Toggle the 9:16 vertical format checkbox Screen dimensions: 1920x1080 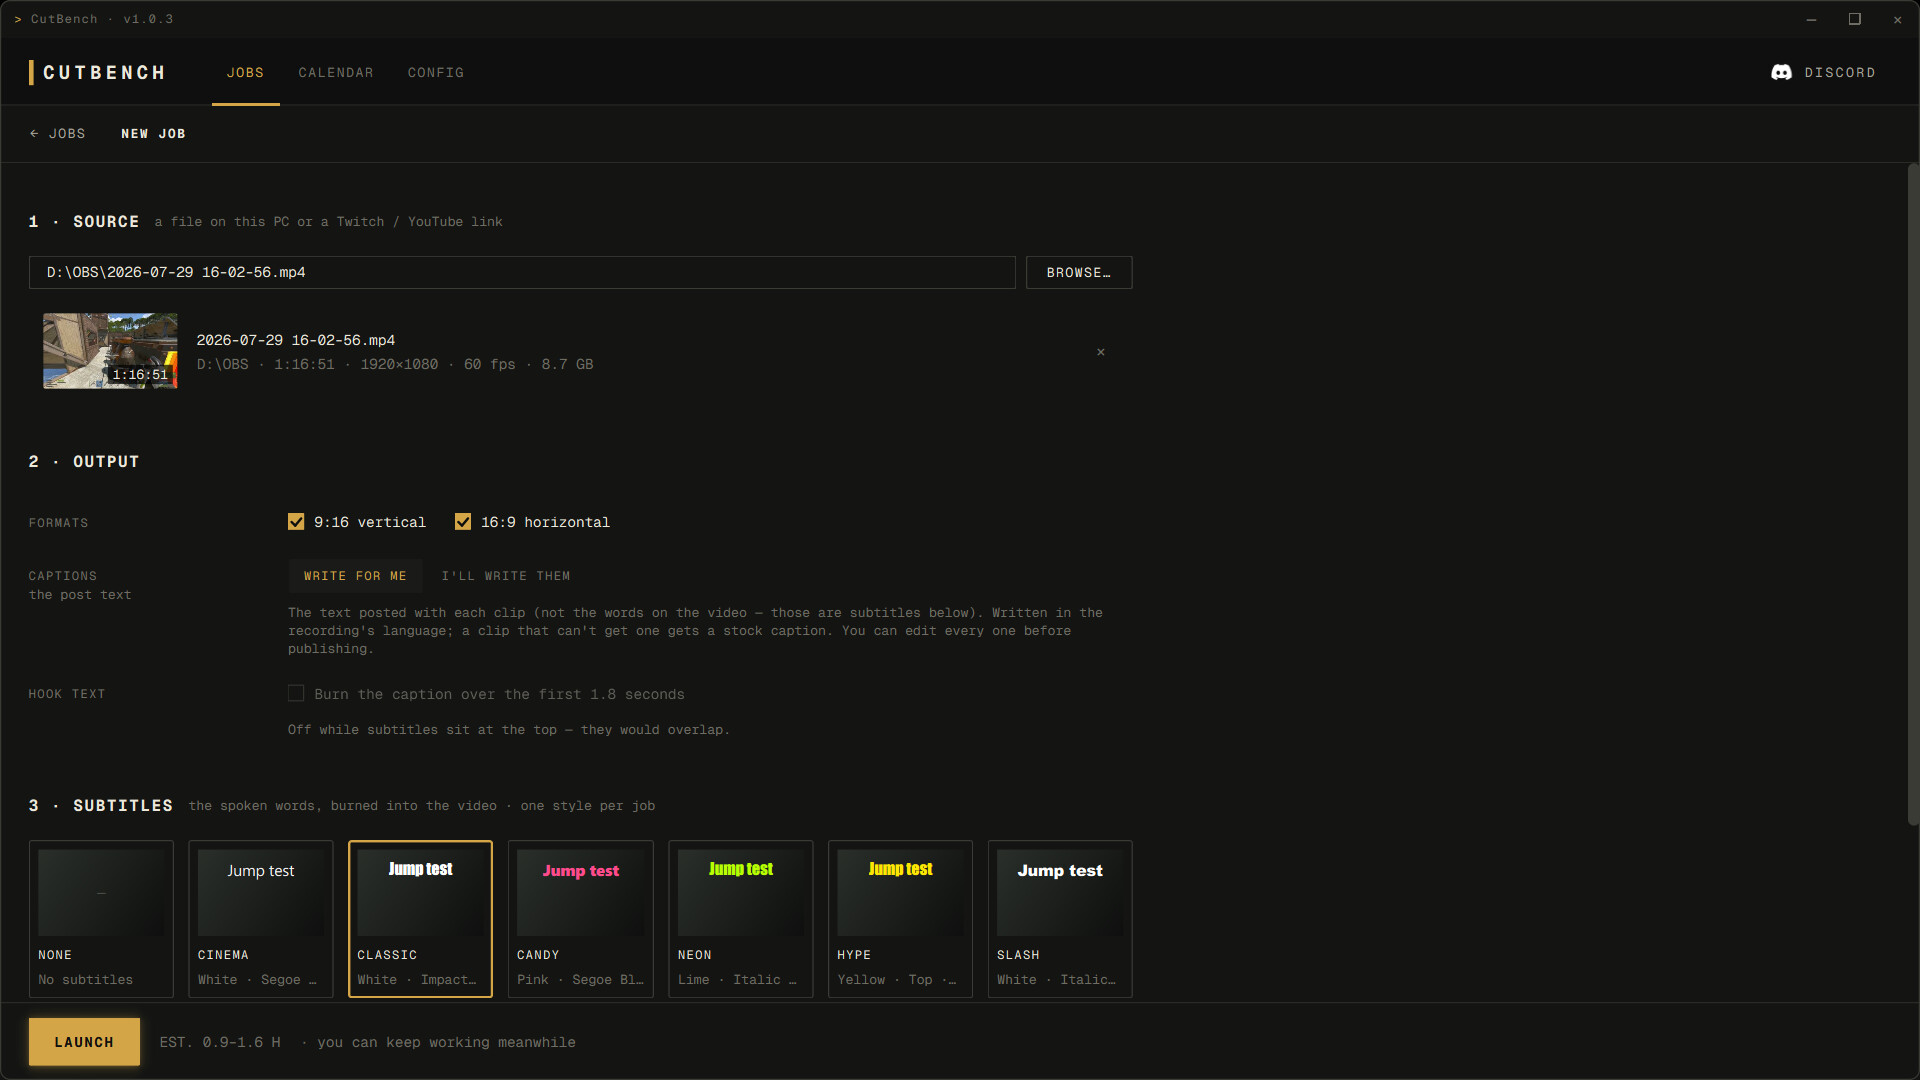[296, 522]
